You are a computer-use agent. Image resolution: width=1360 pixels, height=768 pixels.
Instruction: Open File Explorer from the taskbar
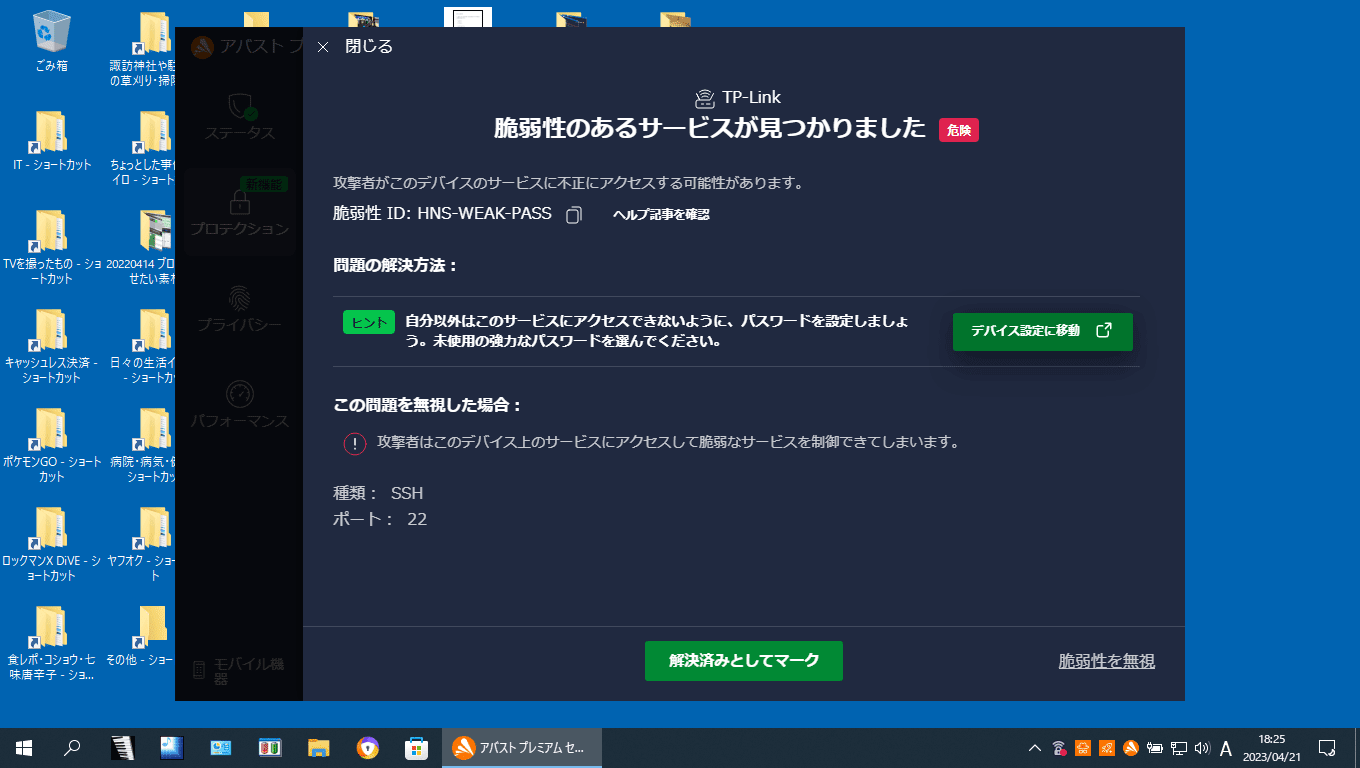point(318,747)
